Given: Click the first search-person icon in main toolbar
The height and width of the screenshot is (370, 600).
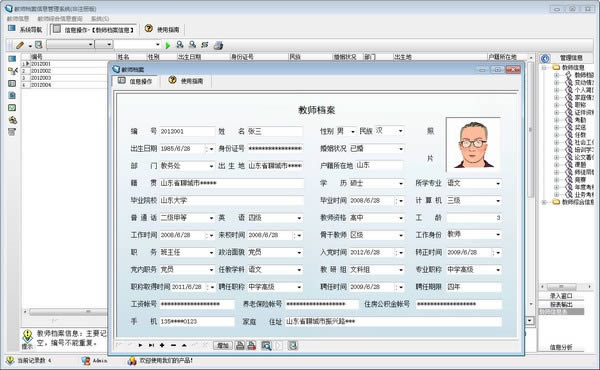Looking at the screenshot, I should 179,45.
